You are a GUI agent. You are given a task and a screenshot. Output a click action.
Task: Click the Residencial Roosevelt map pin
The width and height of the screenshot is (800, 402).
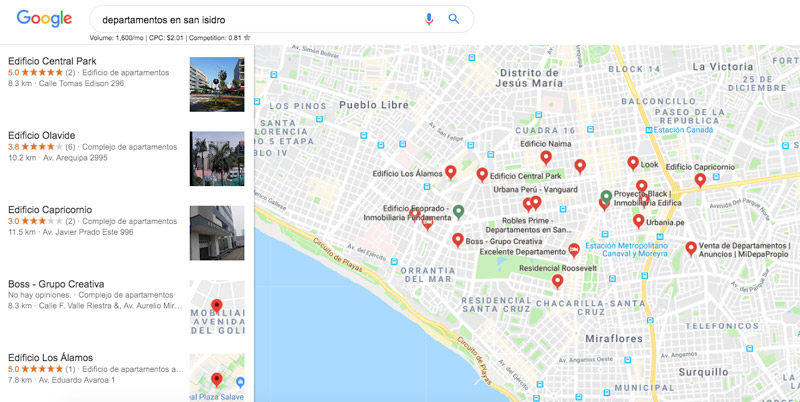tap(557, 281)
